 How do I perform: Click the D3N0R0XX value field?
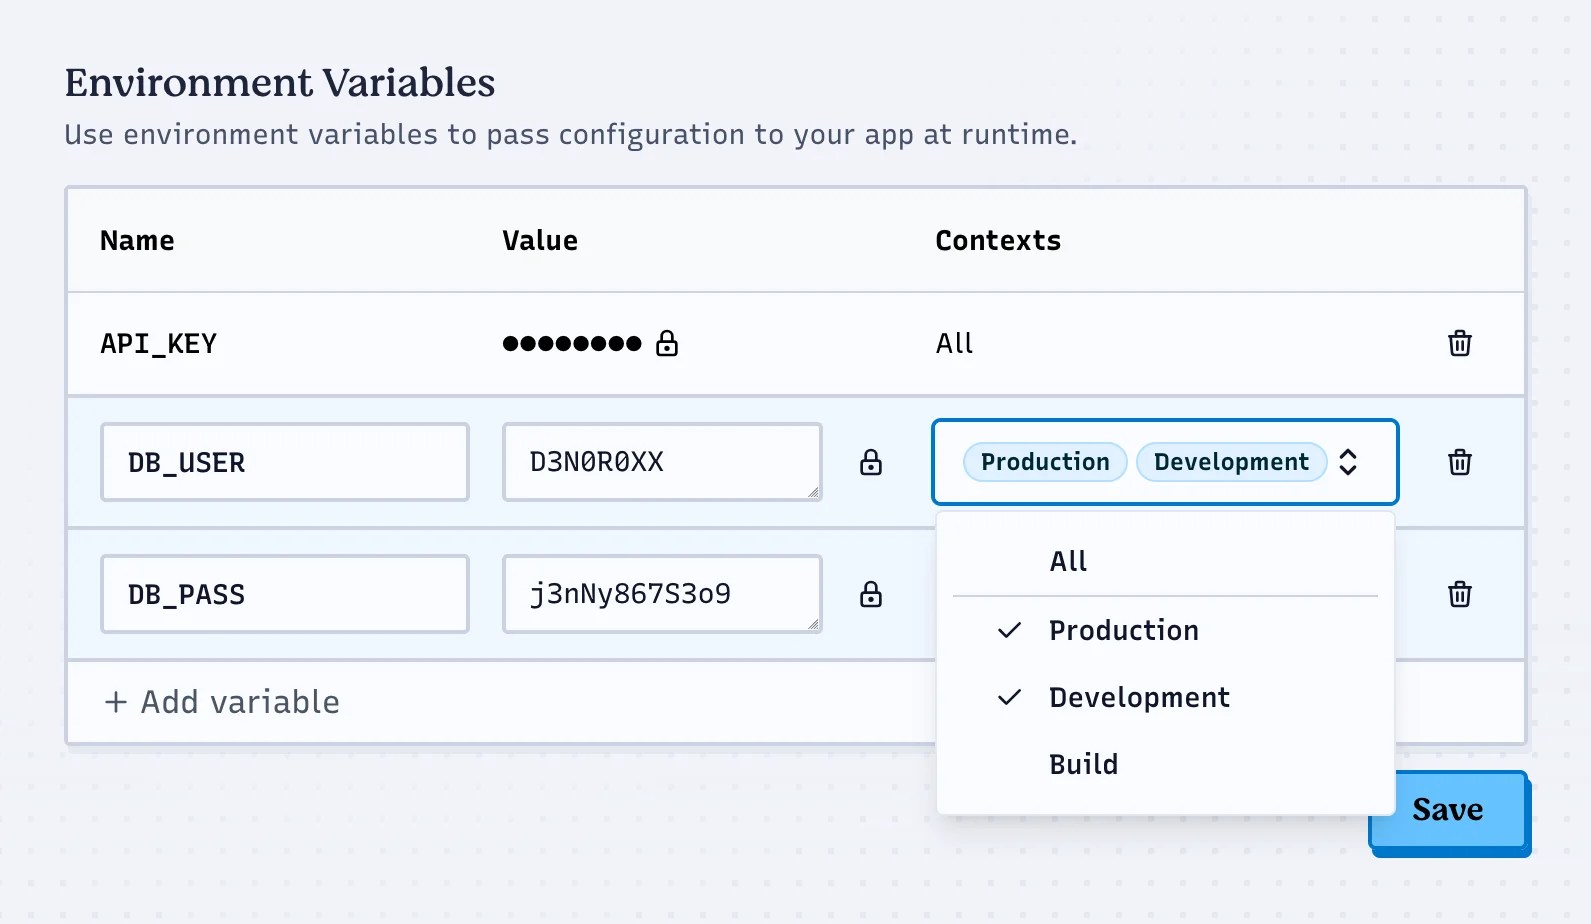pos(661,462)
